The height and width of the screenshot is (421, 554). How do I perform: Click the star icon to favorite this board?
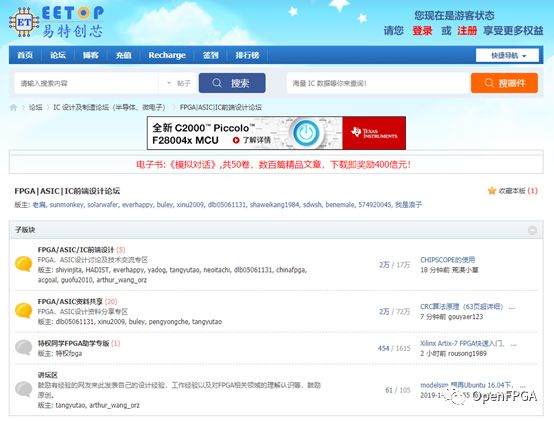tap(492, 191)
